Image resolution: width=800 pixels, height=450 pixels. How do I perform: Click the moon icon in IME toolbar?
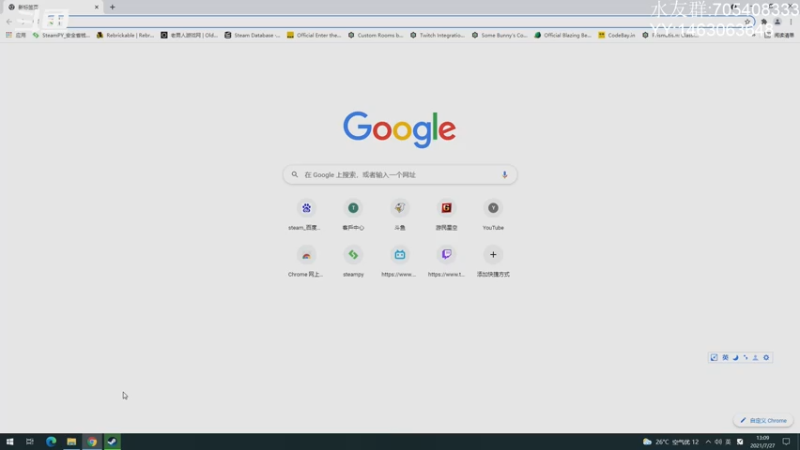pyautogui.click(x=736, y=358)
